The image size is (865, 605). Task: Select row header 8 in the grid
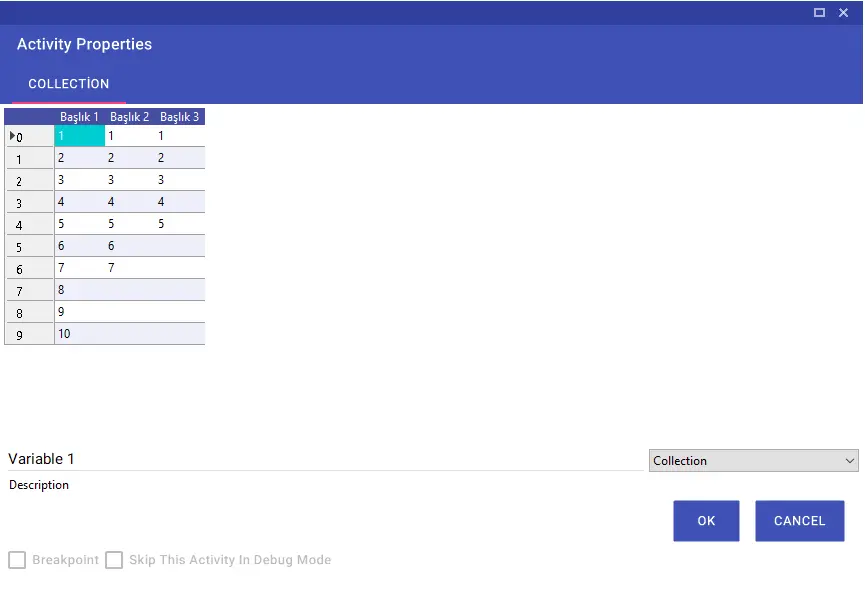point(30,313)
